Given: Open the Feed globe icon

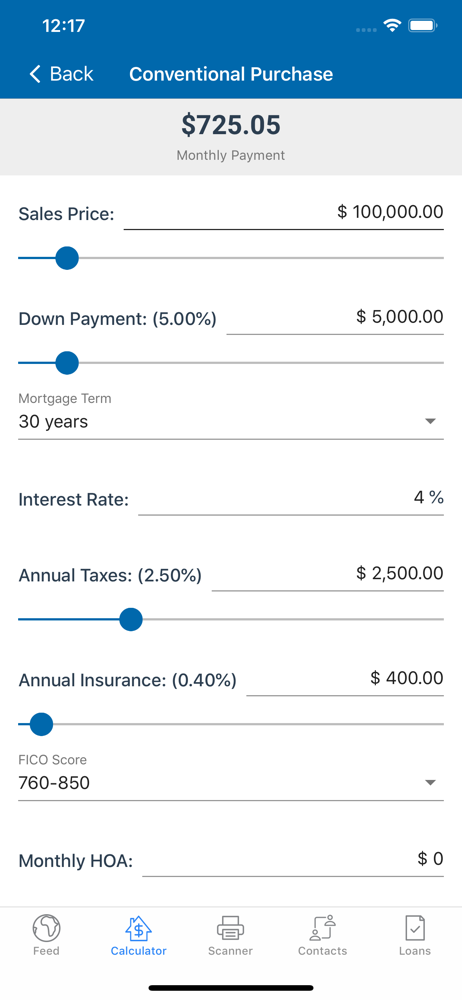Looking at the screenshot, I should point(46,928).
